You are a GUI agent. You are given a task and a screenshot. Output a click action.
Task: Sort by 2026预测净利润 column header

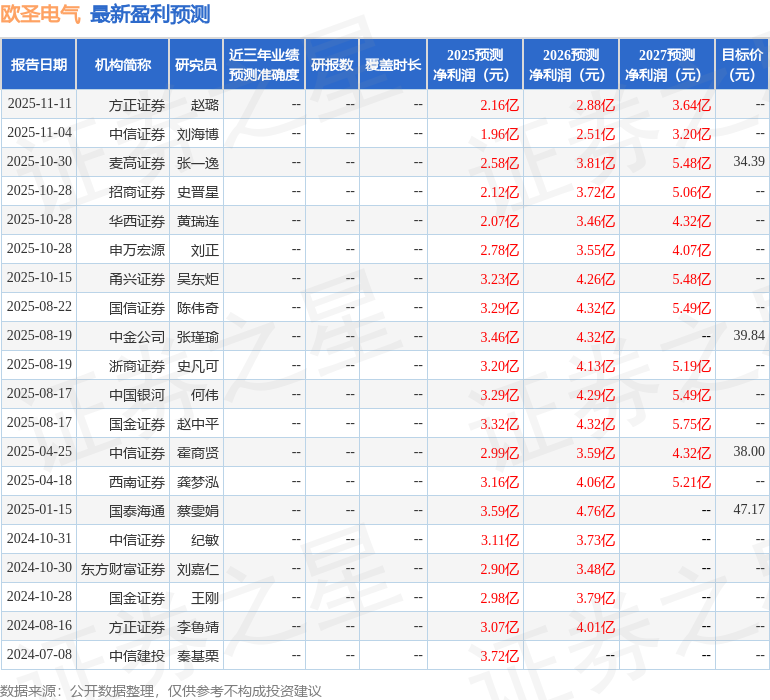coord(571,65)
